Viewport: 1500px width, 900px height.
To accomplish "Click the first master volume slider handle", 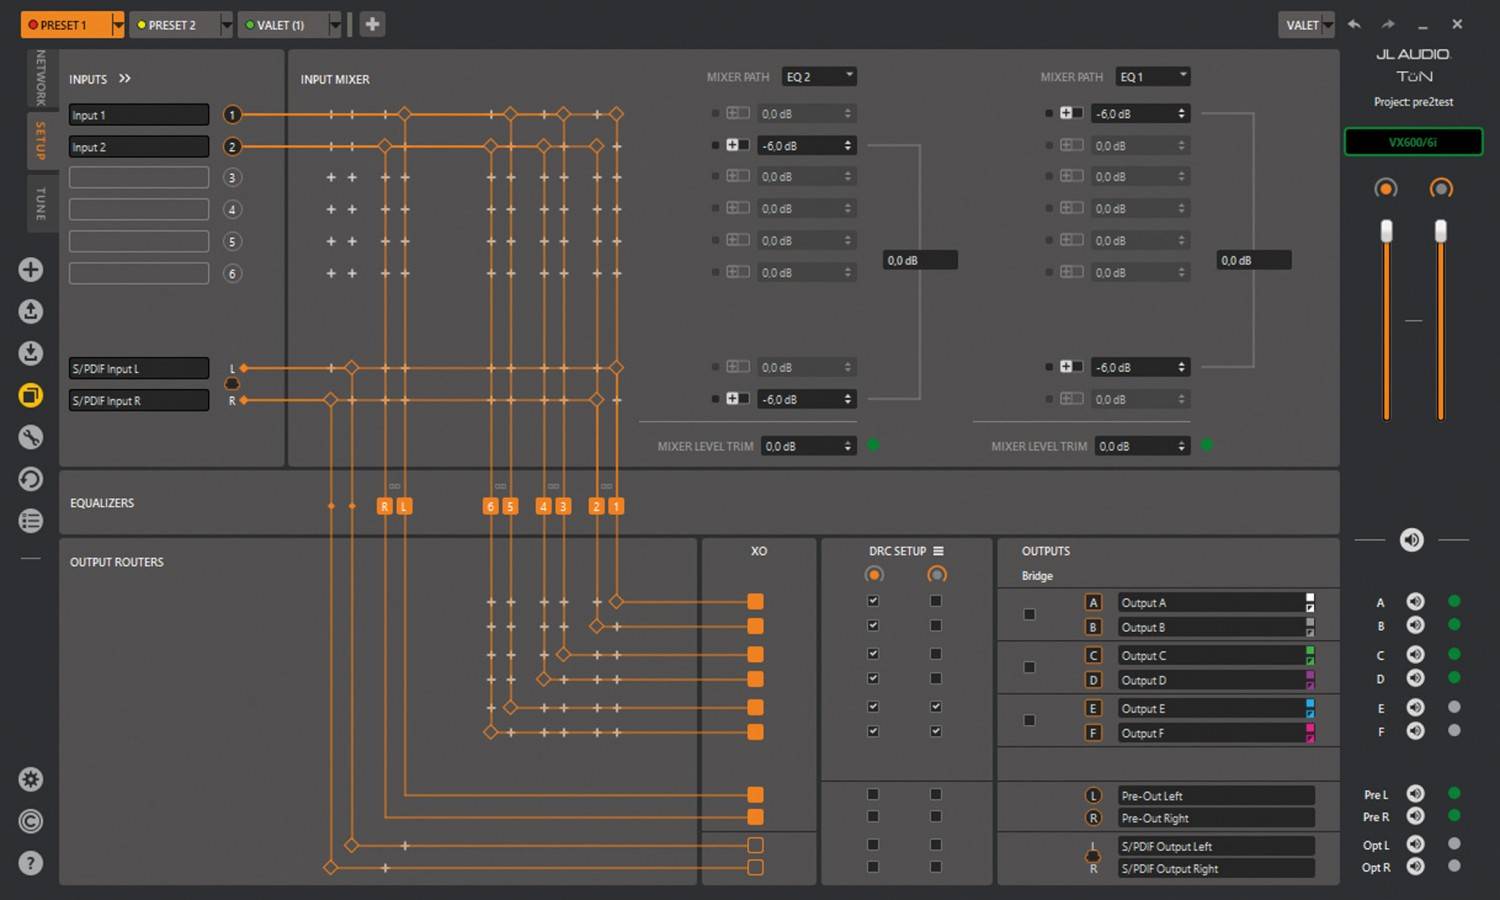I will click(1386, 231).
